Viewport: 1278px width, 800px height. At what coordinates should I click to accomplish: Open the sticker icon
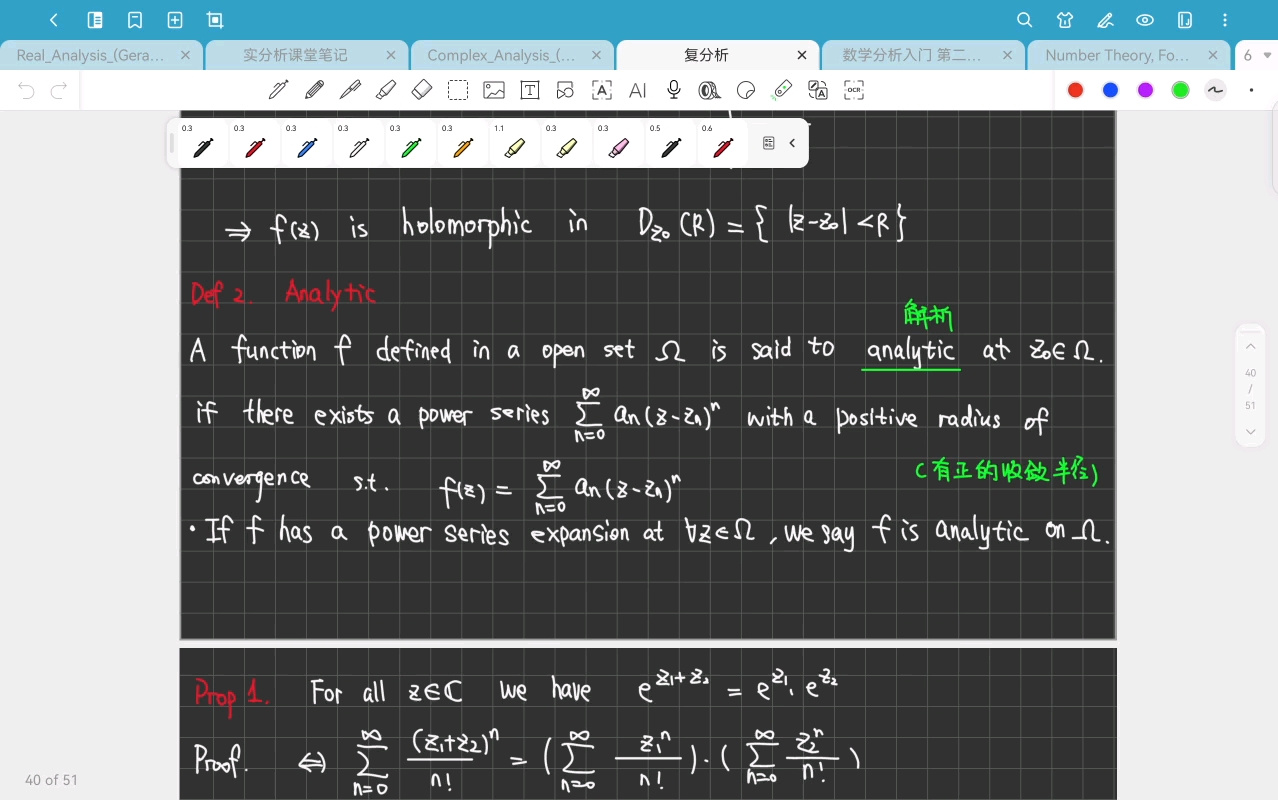(x=746, y=90)
